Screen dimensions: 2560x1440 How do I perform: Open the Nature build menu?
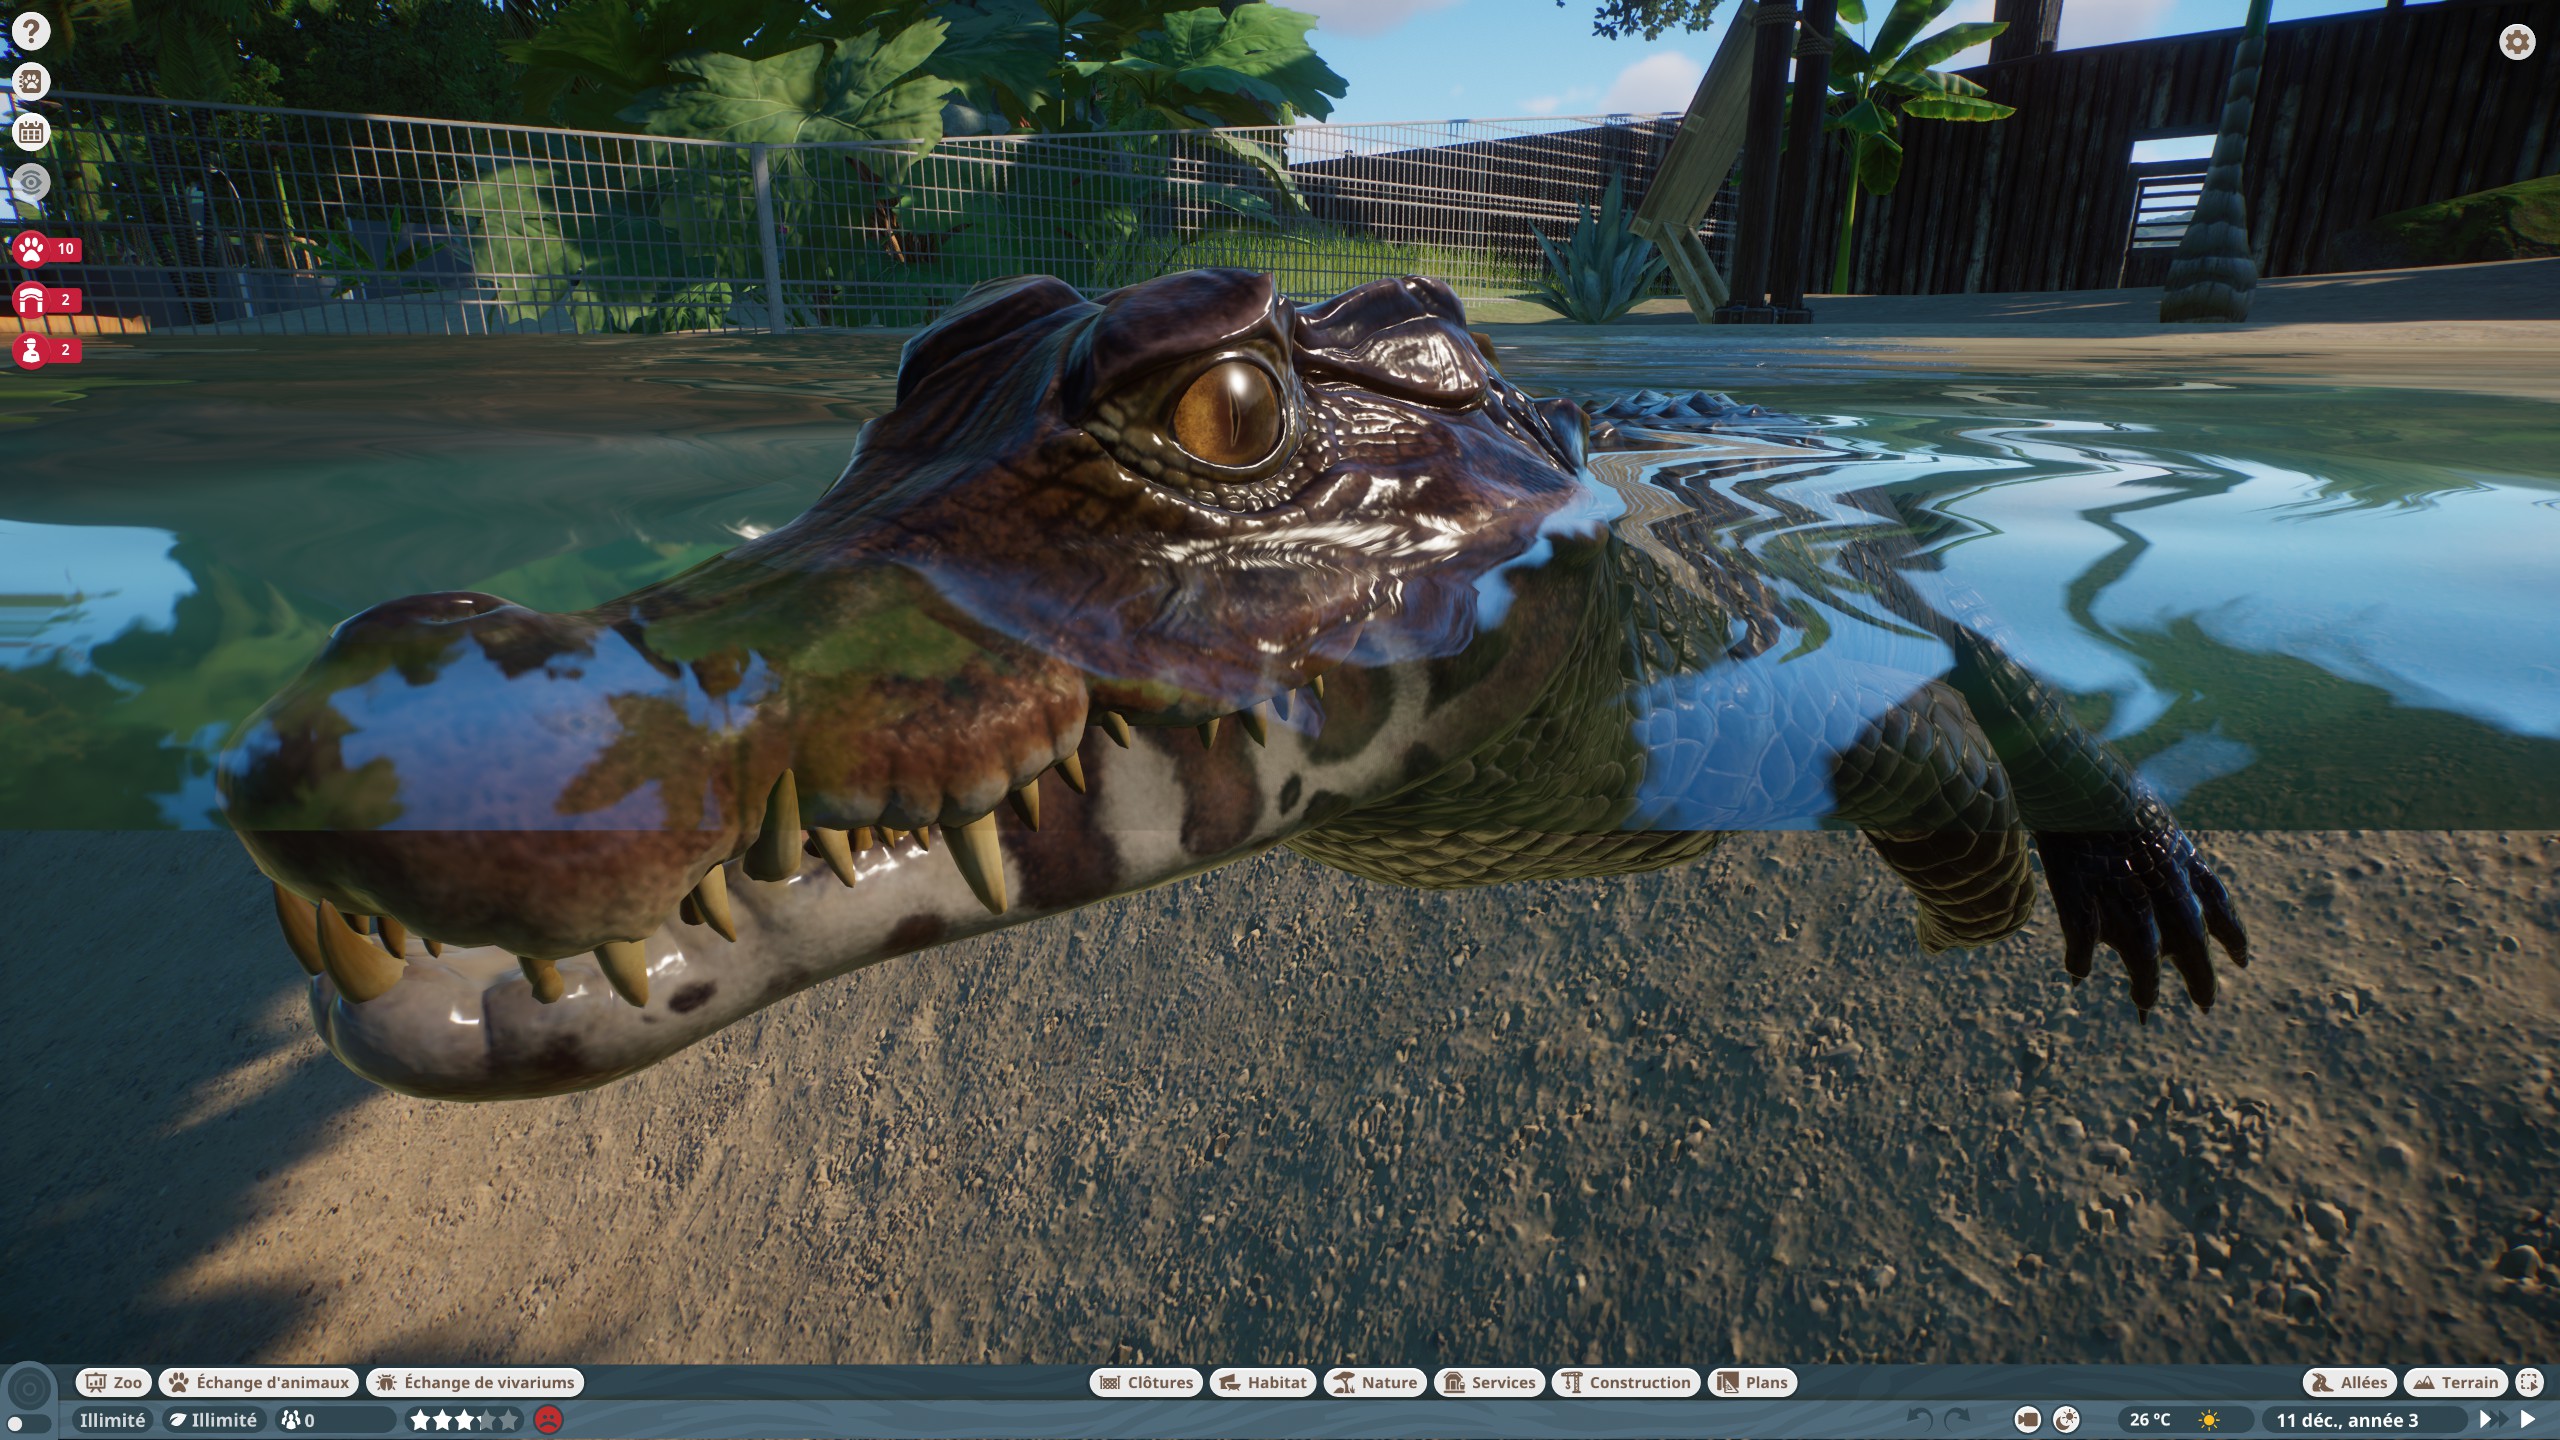pos(1376,1382)
